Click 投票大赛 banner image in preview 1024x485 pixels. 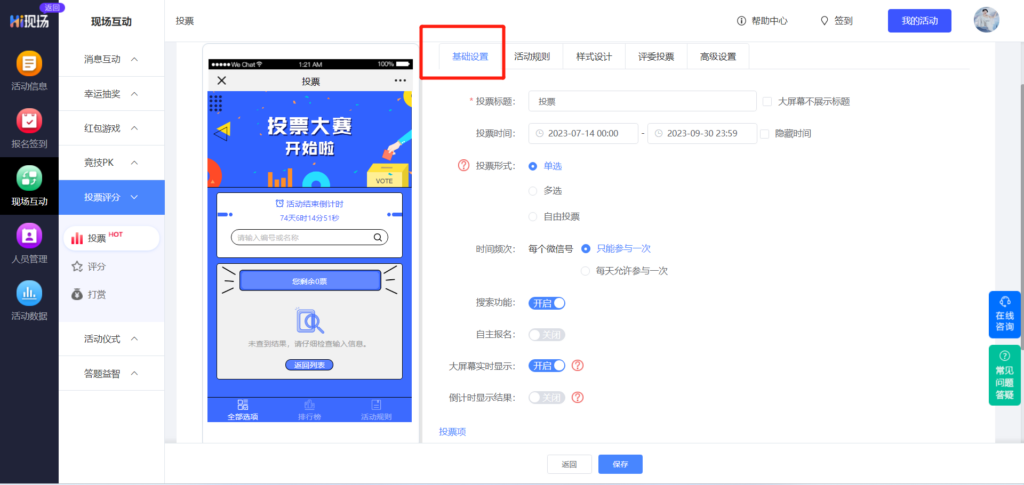(310, 139)
